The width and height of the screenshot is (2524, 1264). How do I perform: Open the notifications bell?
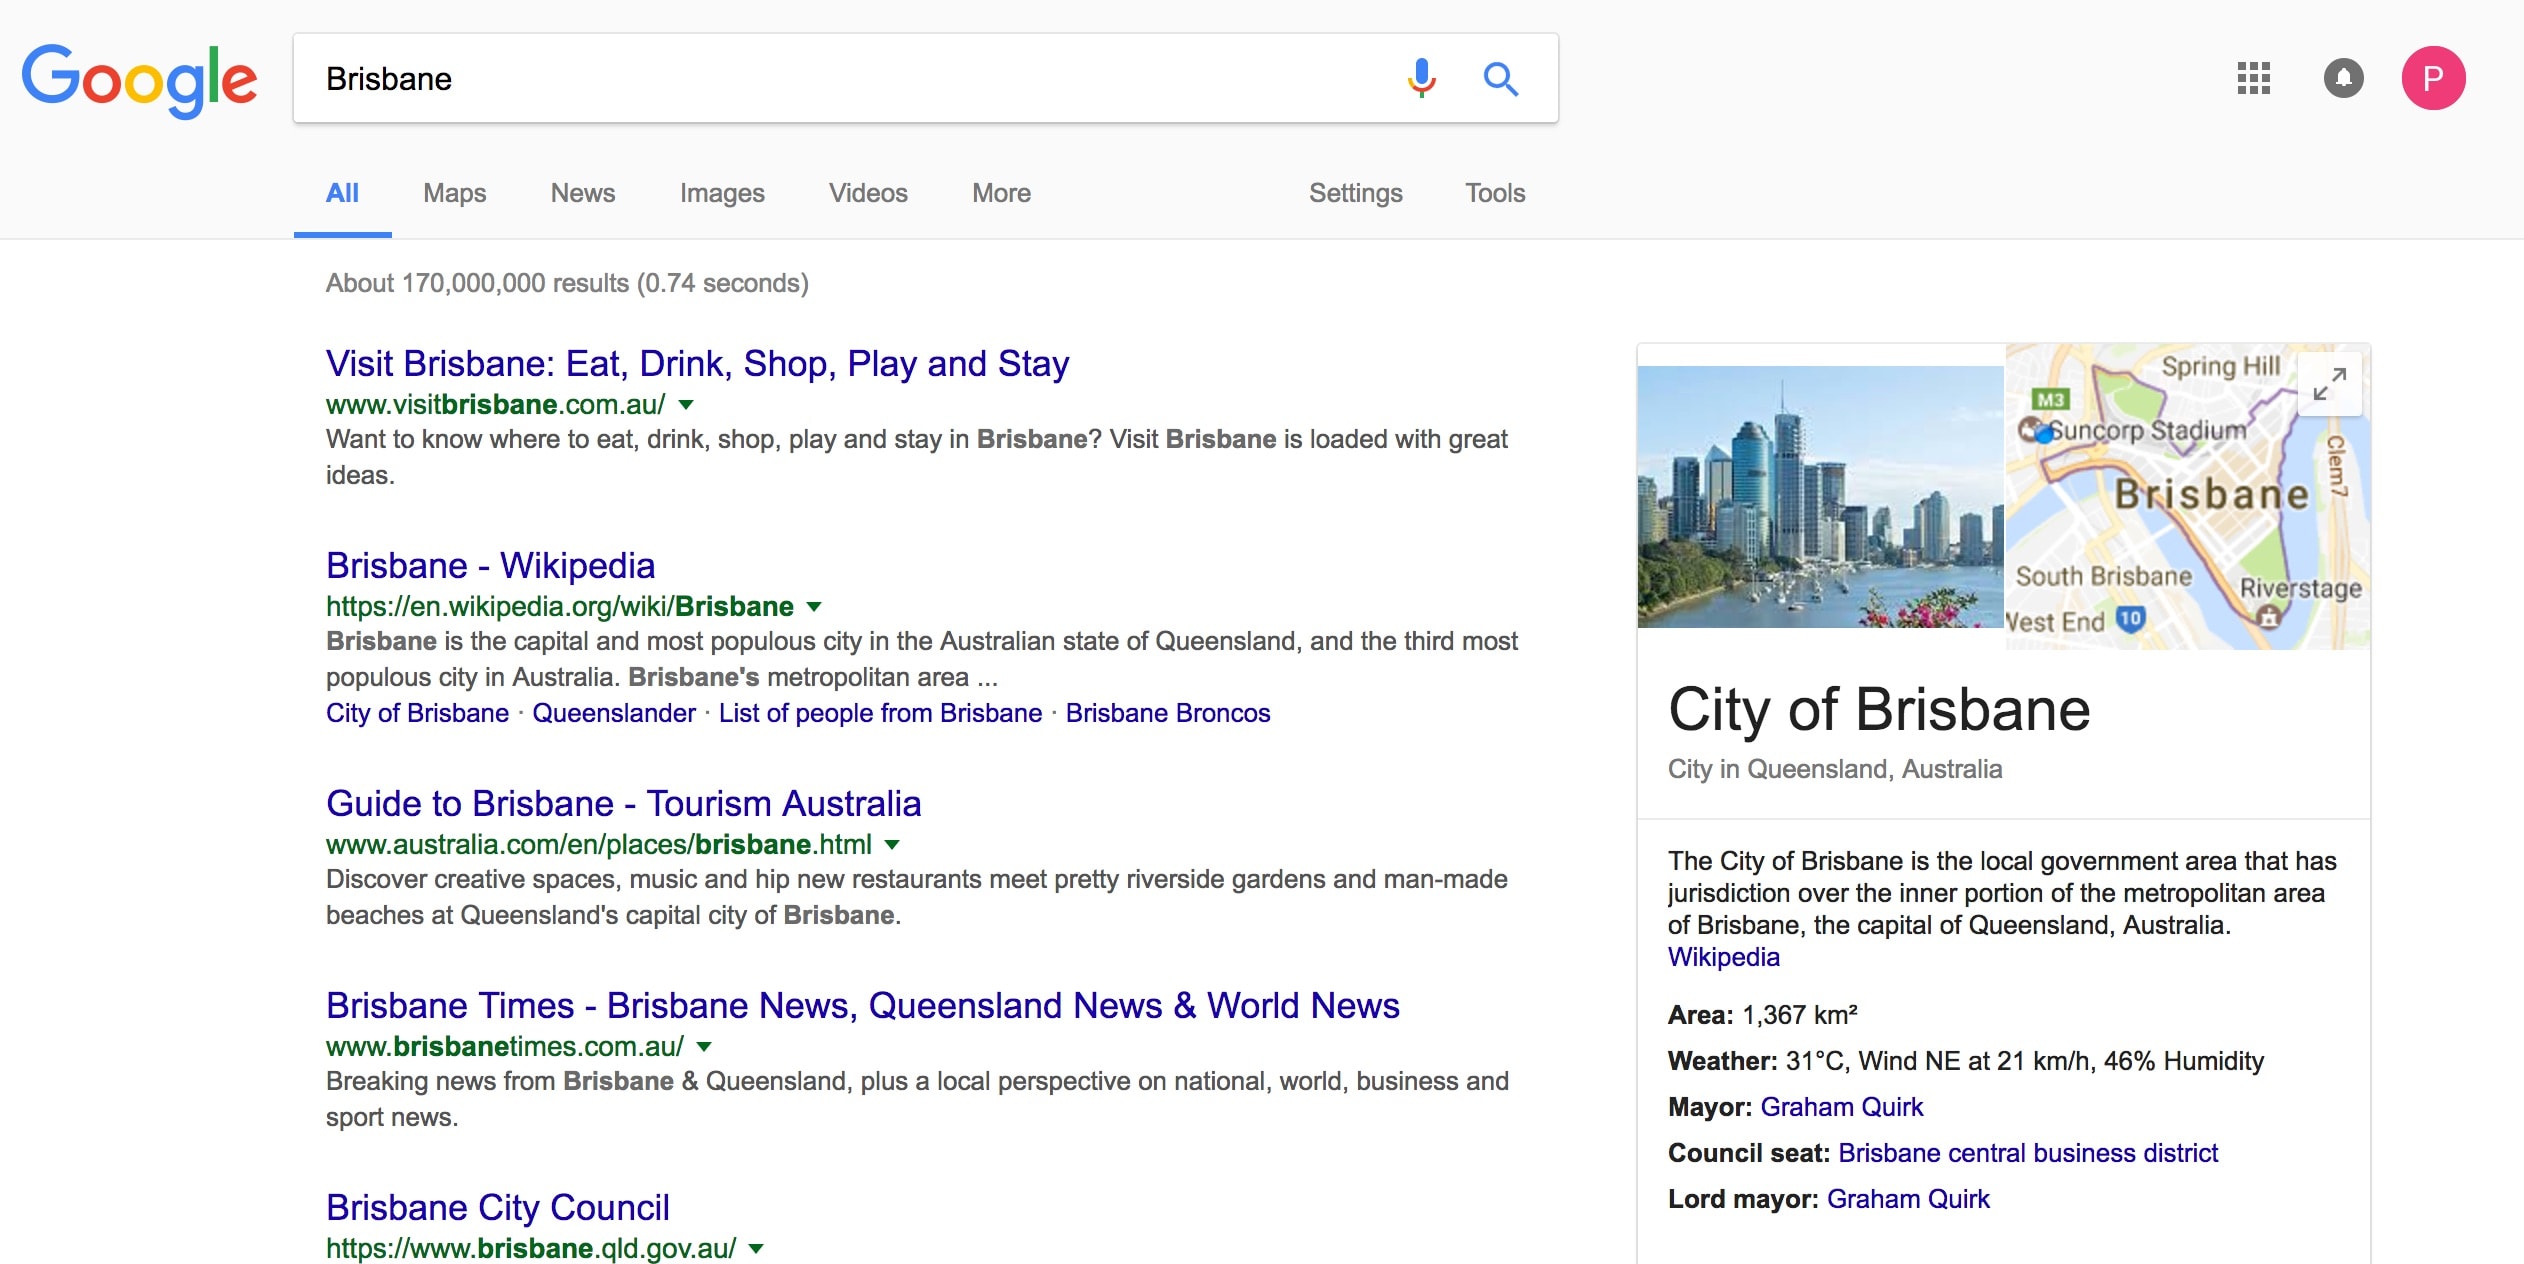[x=2343, y=78]
